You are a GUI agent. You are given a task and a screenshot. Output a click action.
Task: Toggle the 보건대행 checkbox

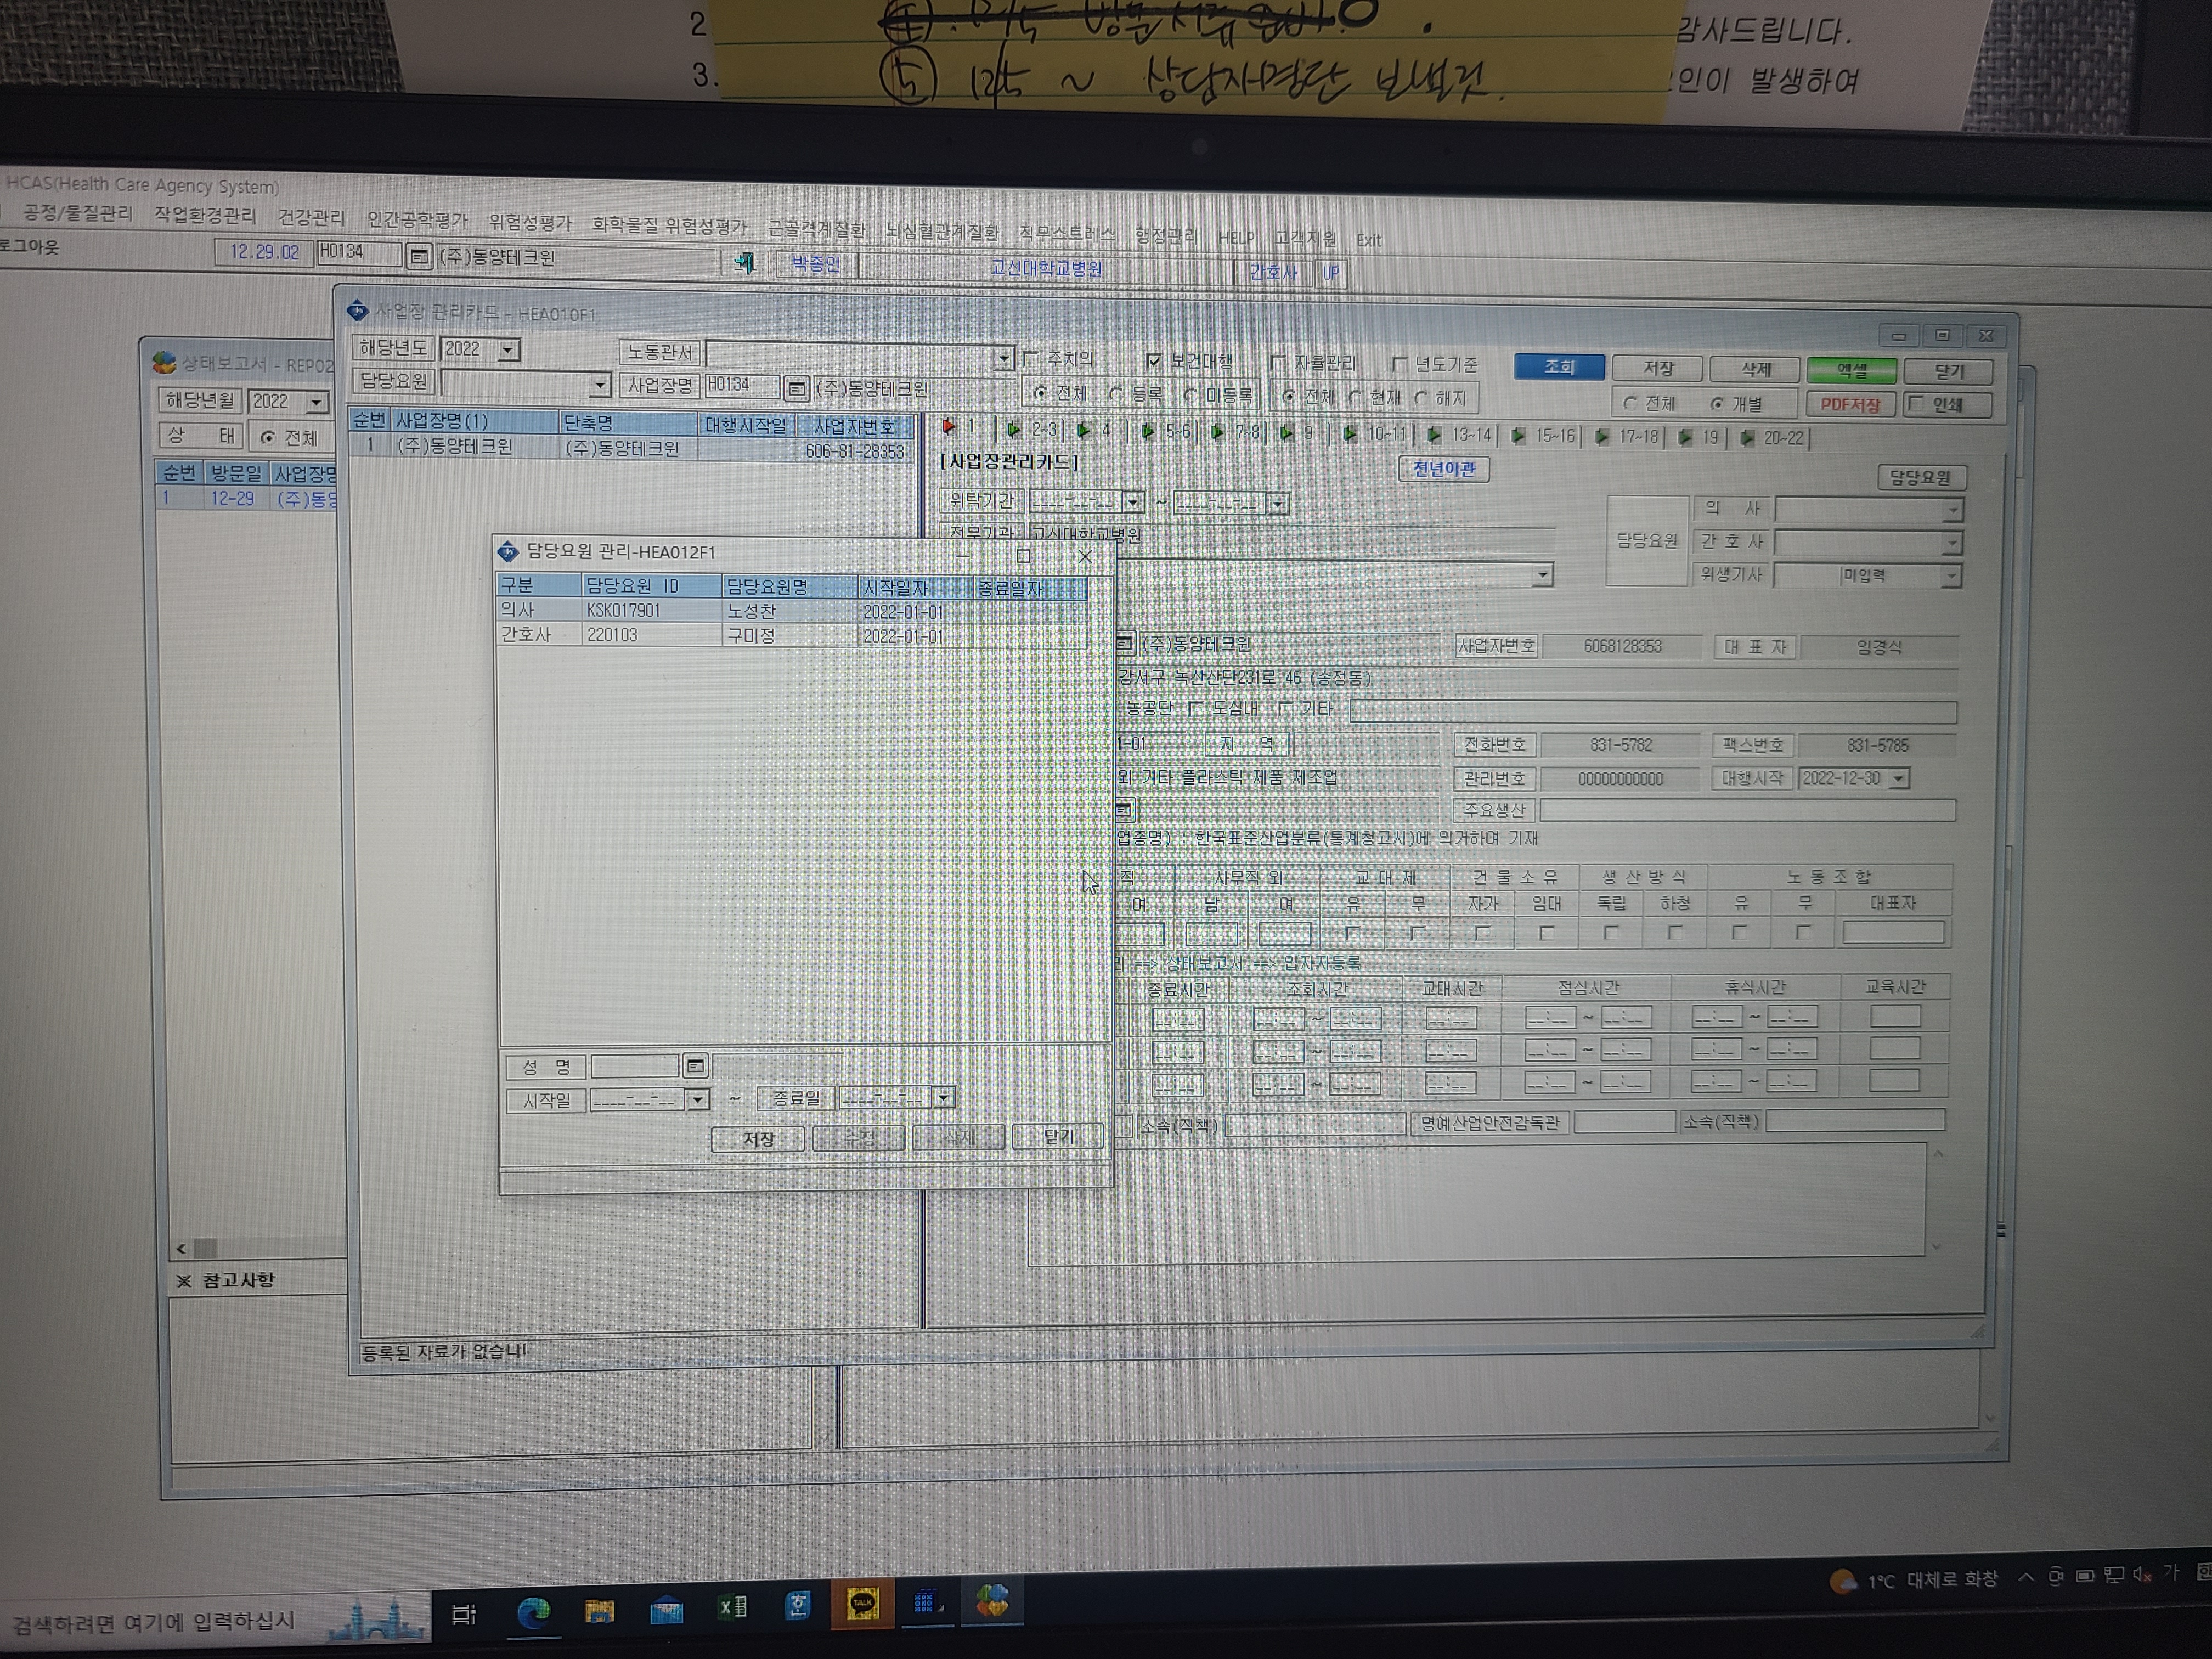(1153, 361)
